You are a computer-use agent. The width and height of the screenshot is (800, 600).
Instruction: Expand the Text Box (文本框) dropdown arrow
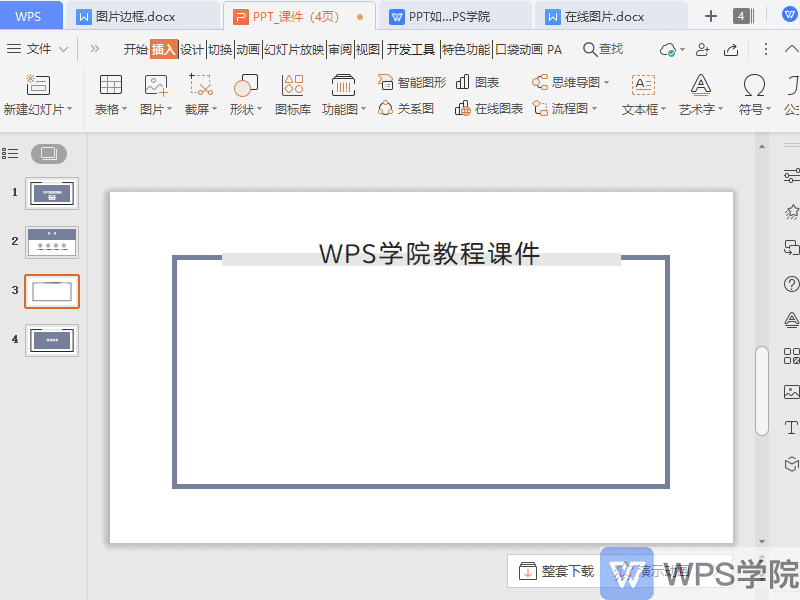[x=663, y=109]
